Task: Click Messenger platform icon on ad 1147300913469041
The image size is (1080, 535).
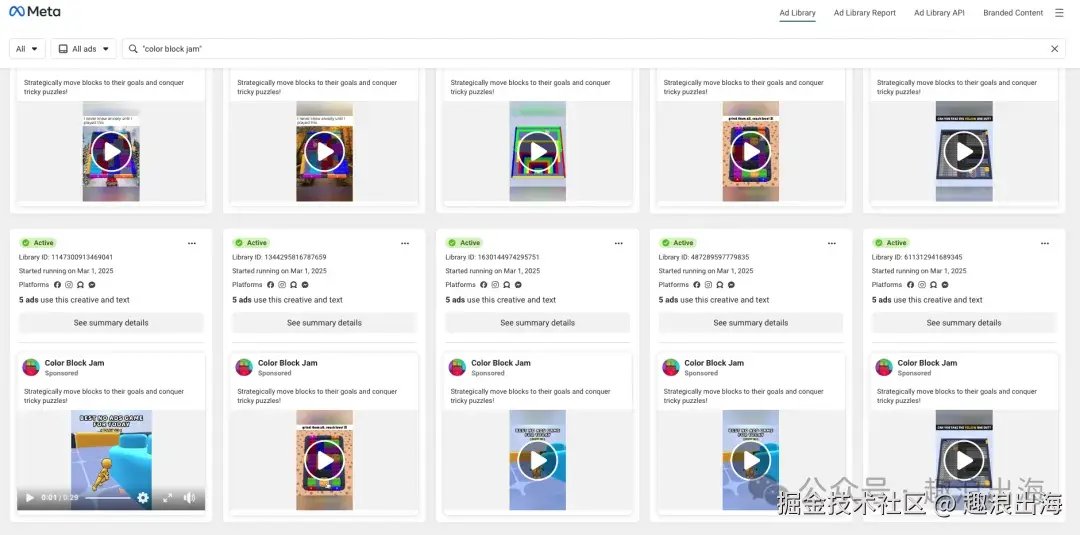Action: (x=92, y=284)
